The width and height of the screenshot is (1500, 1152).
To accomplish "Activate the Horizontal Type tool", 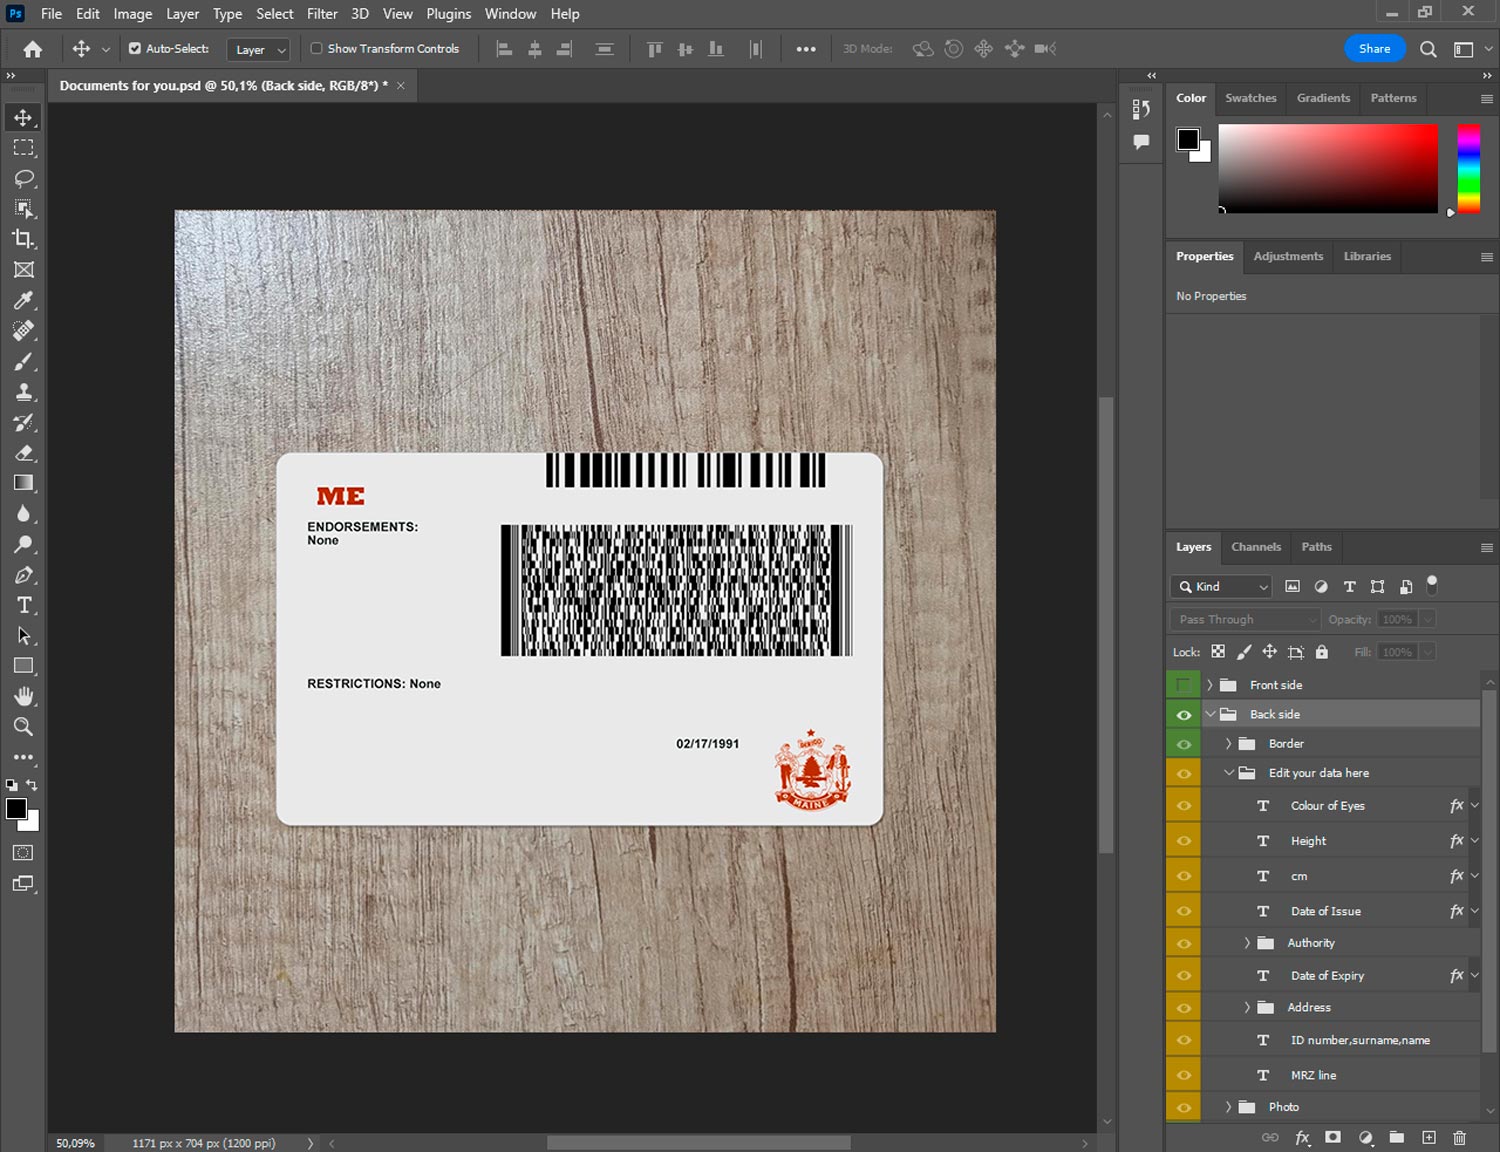I will click(24, 605).
